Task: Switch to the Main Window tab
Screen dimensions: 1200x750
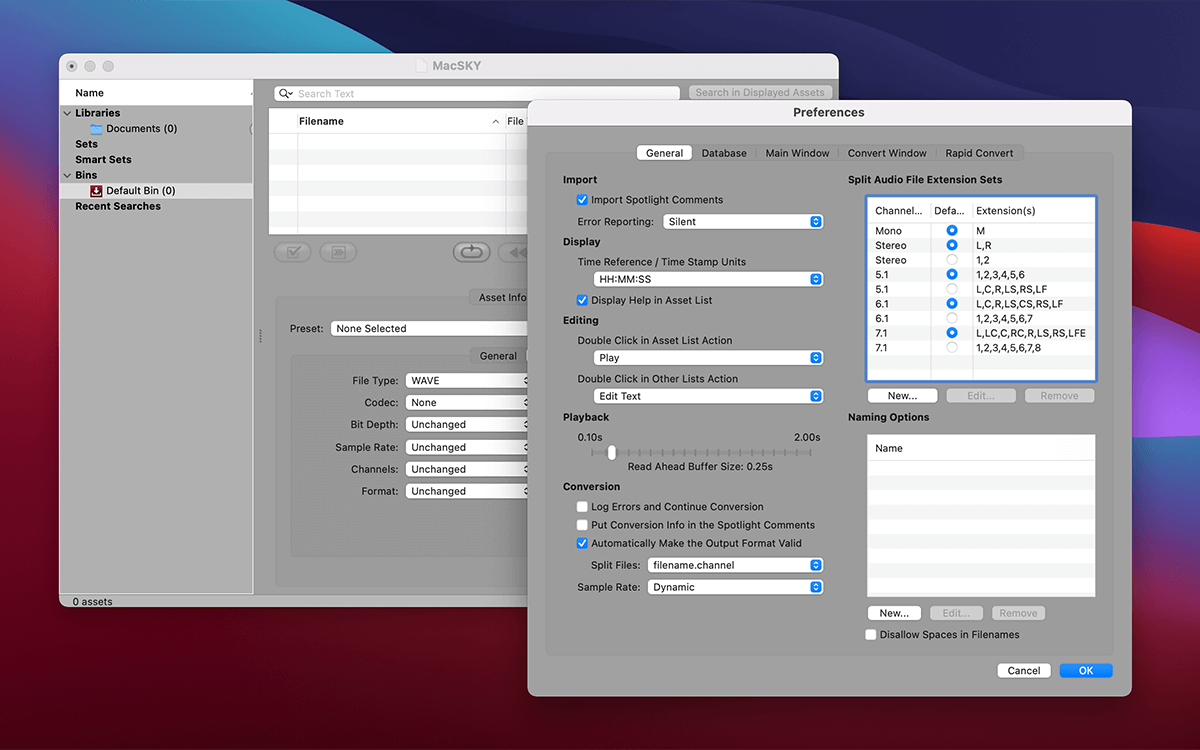Action: tap(797, 153)
